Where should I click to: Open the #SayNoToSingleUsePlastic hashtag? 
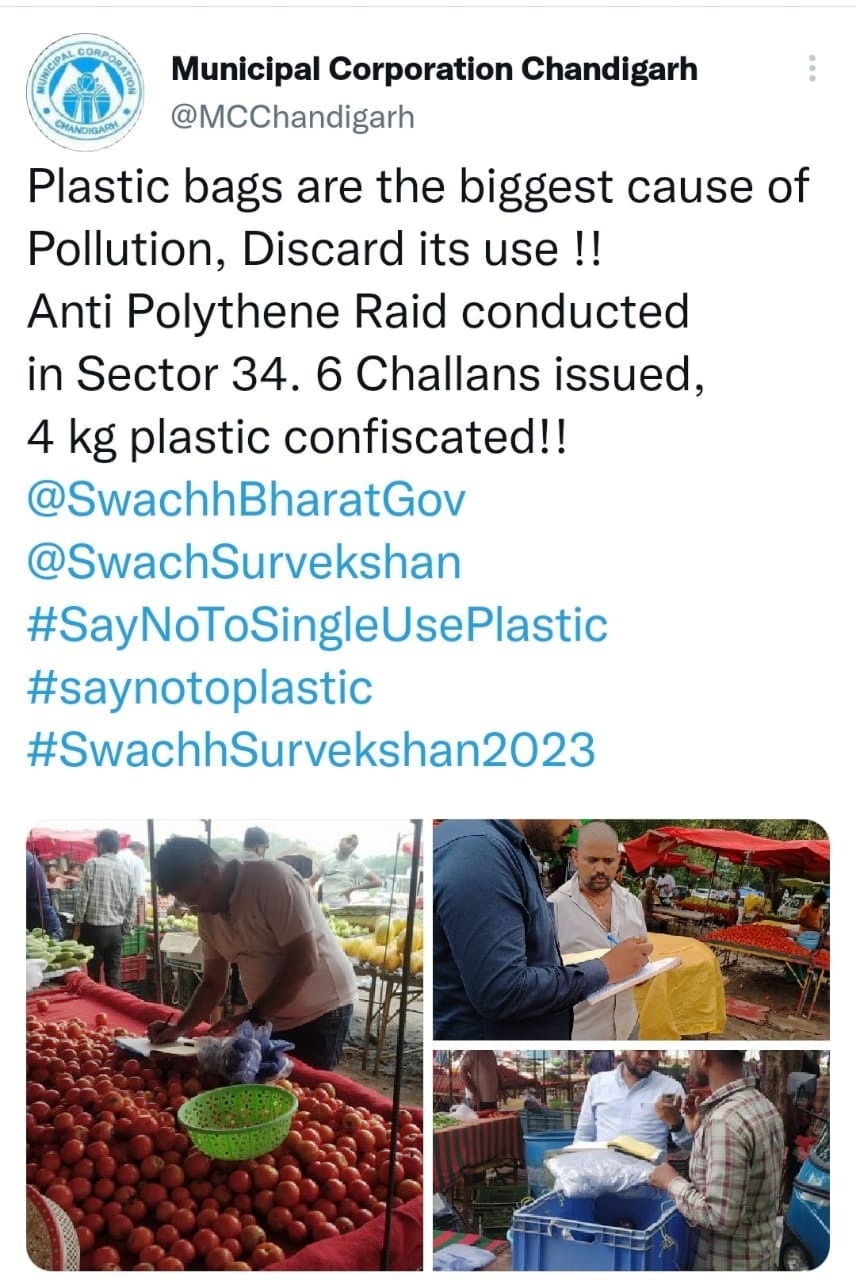(317, 625)
